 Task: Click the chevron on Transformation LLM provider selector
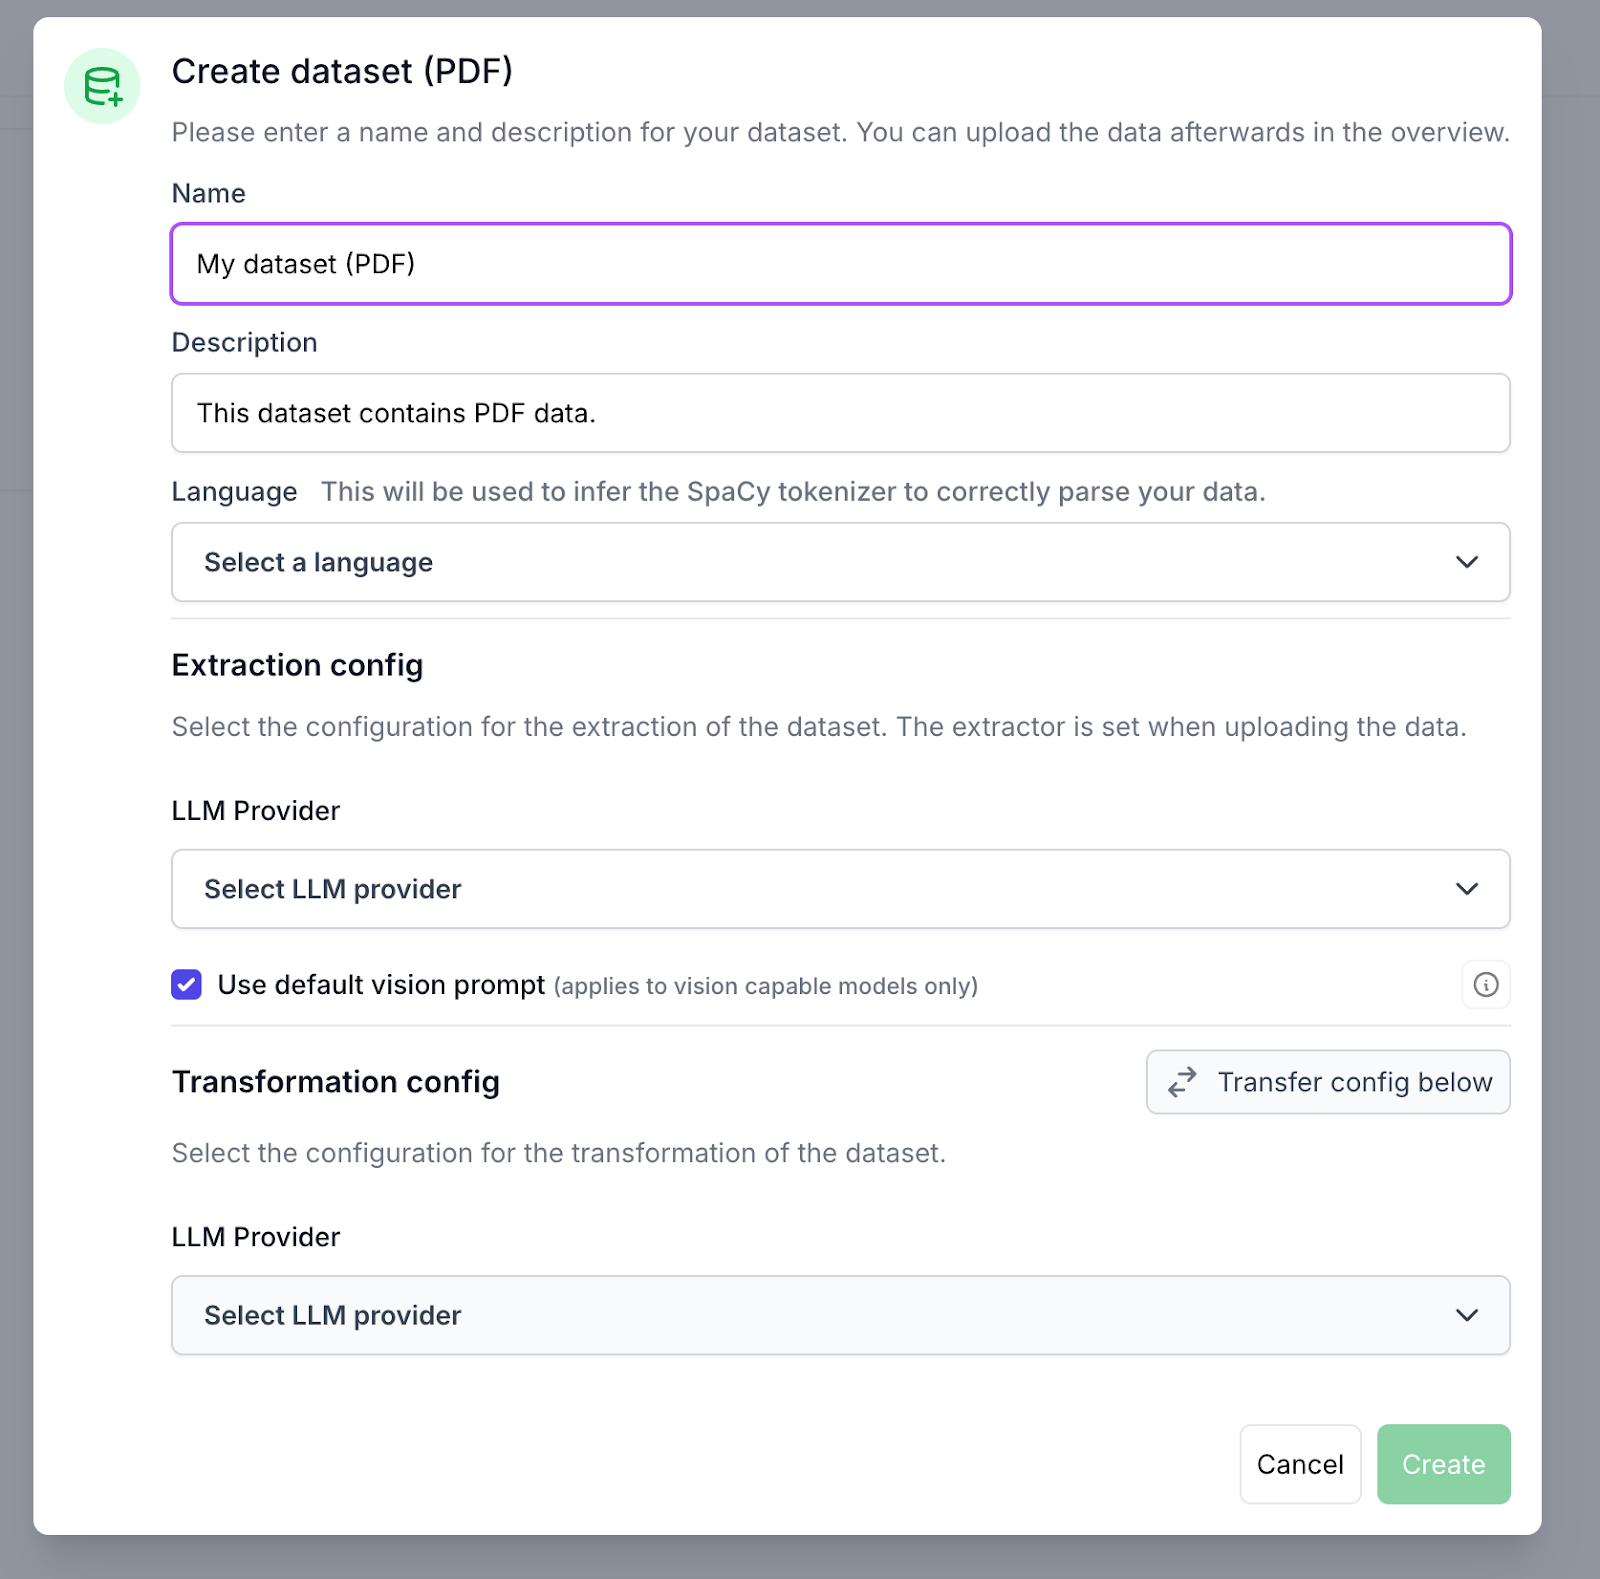1466,1315
